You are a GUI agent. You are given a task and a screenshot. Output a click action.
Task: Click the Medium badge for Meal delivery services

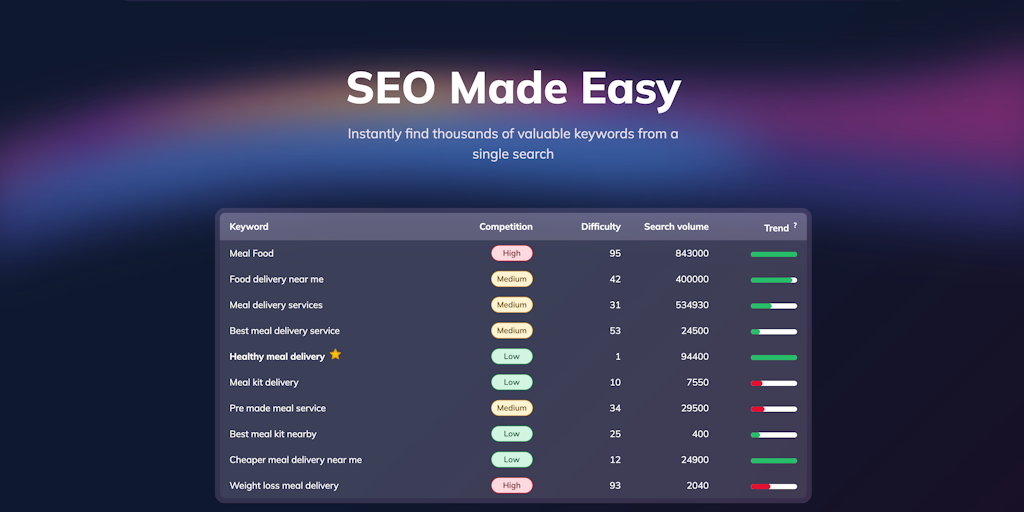[512, 305]
